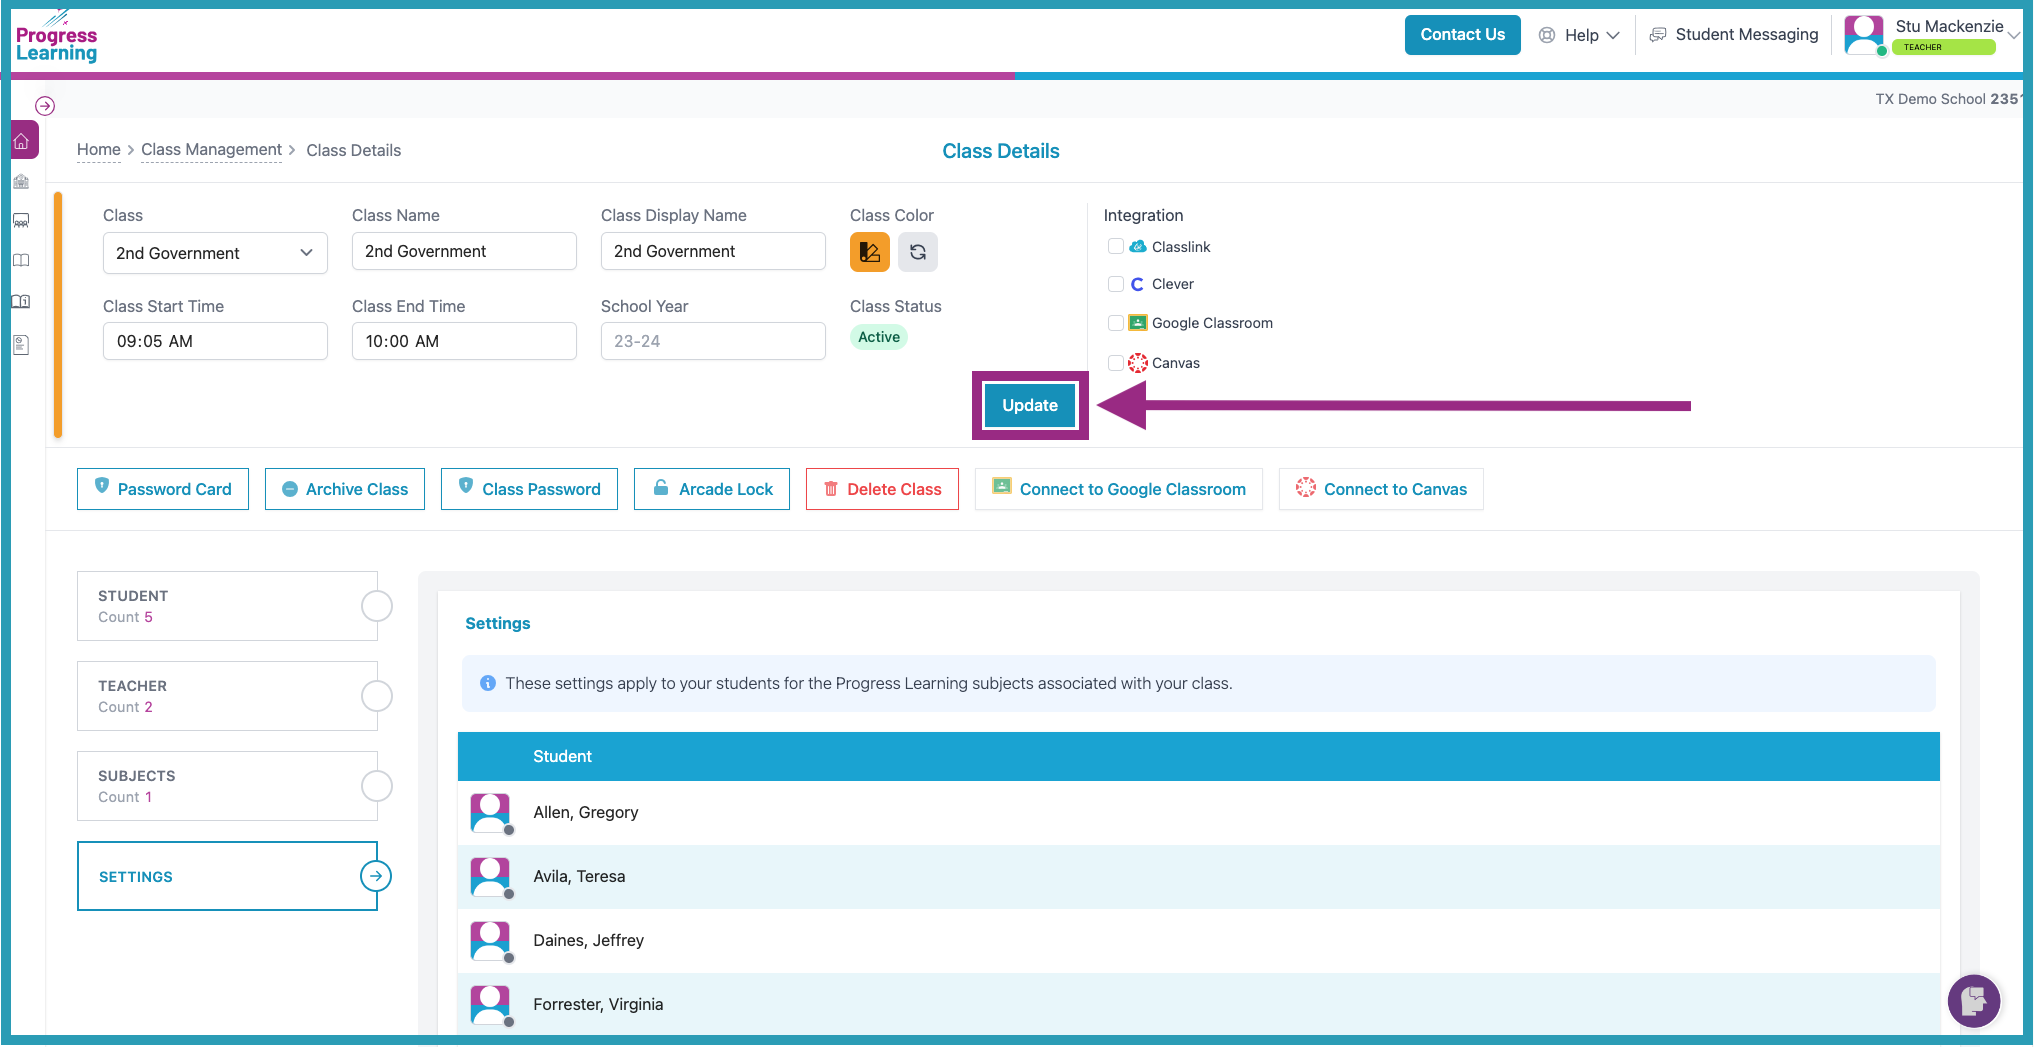Click the Canvas logo icon in Integration

coord(1138,363)
